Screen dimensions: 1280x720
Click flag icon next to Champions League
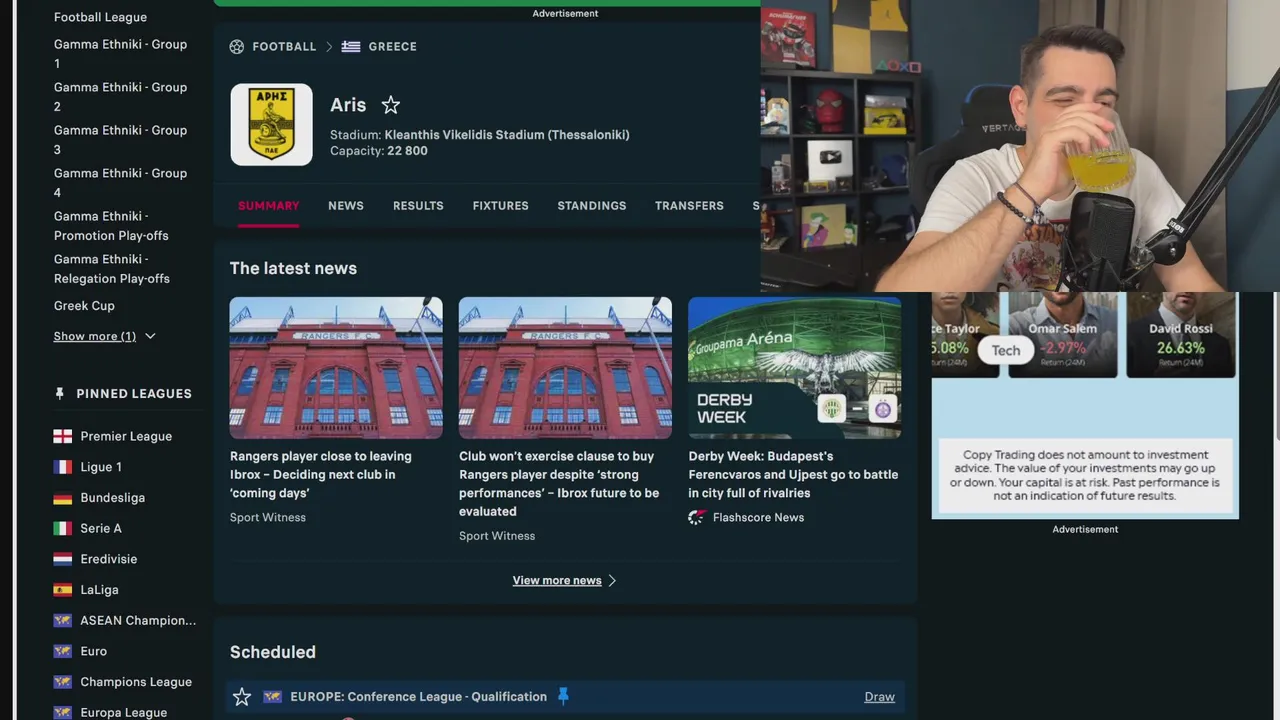click(63, 682)
